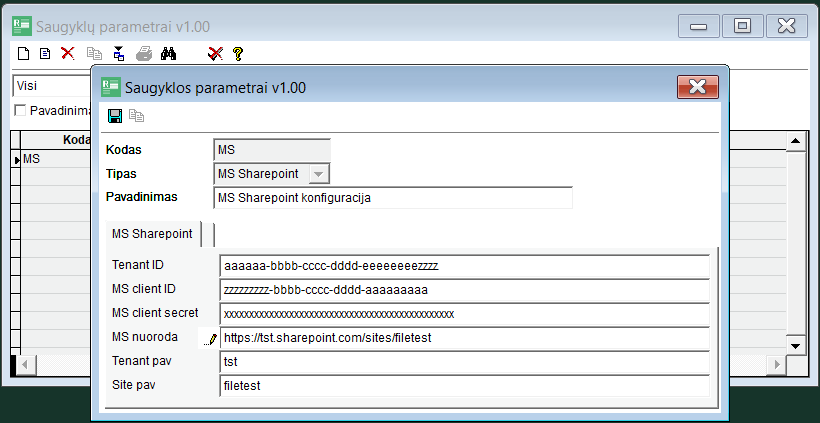Save using the floppy disk icon in dialog
Screen dimensions: 820x423
[x=115, y=116]
